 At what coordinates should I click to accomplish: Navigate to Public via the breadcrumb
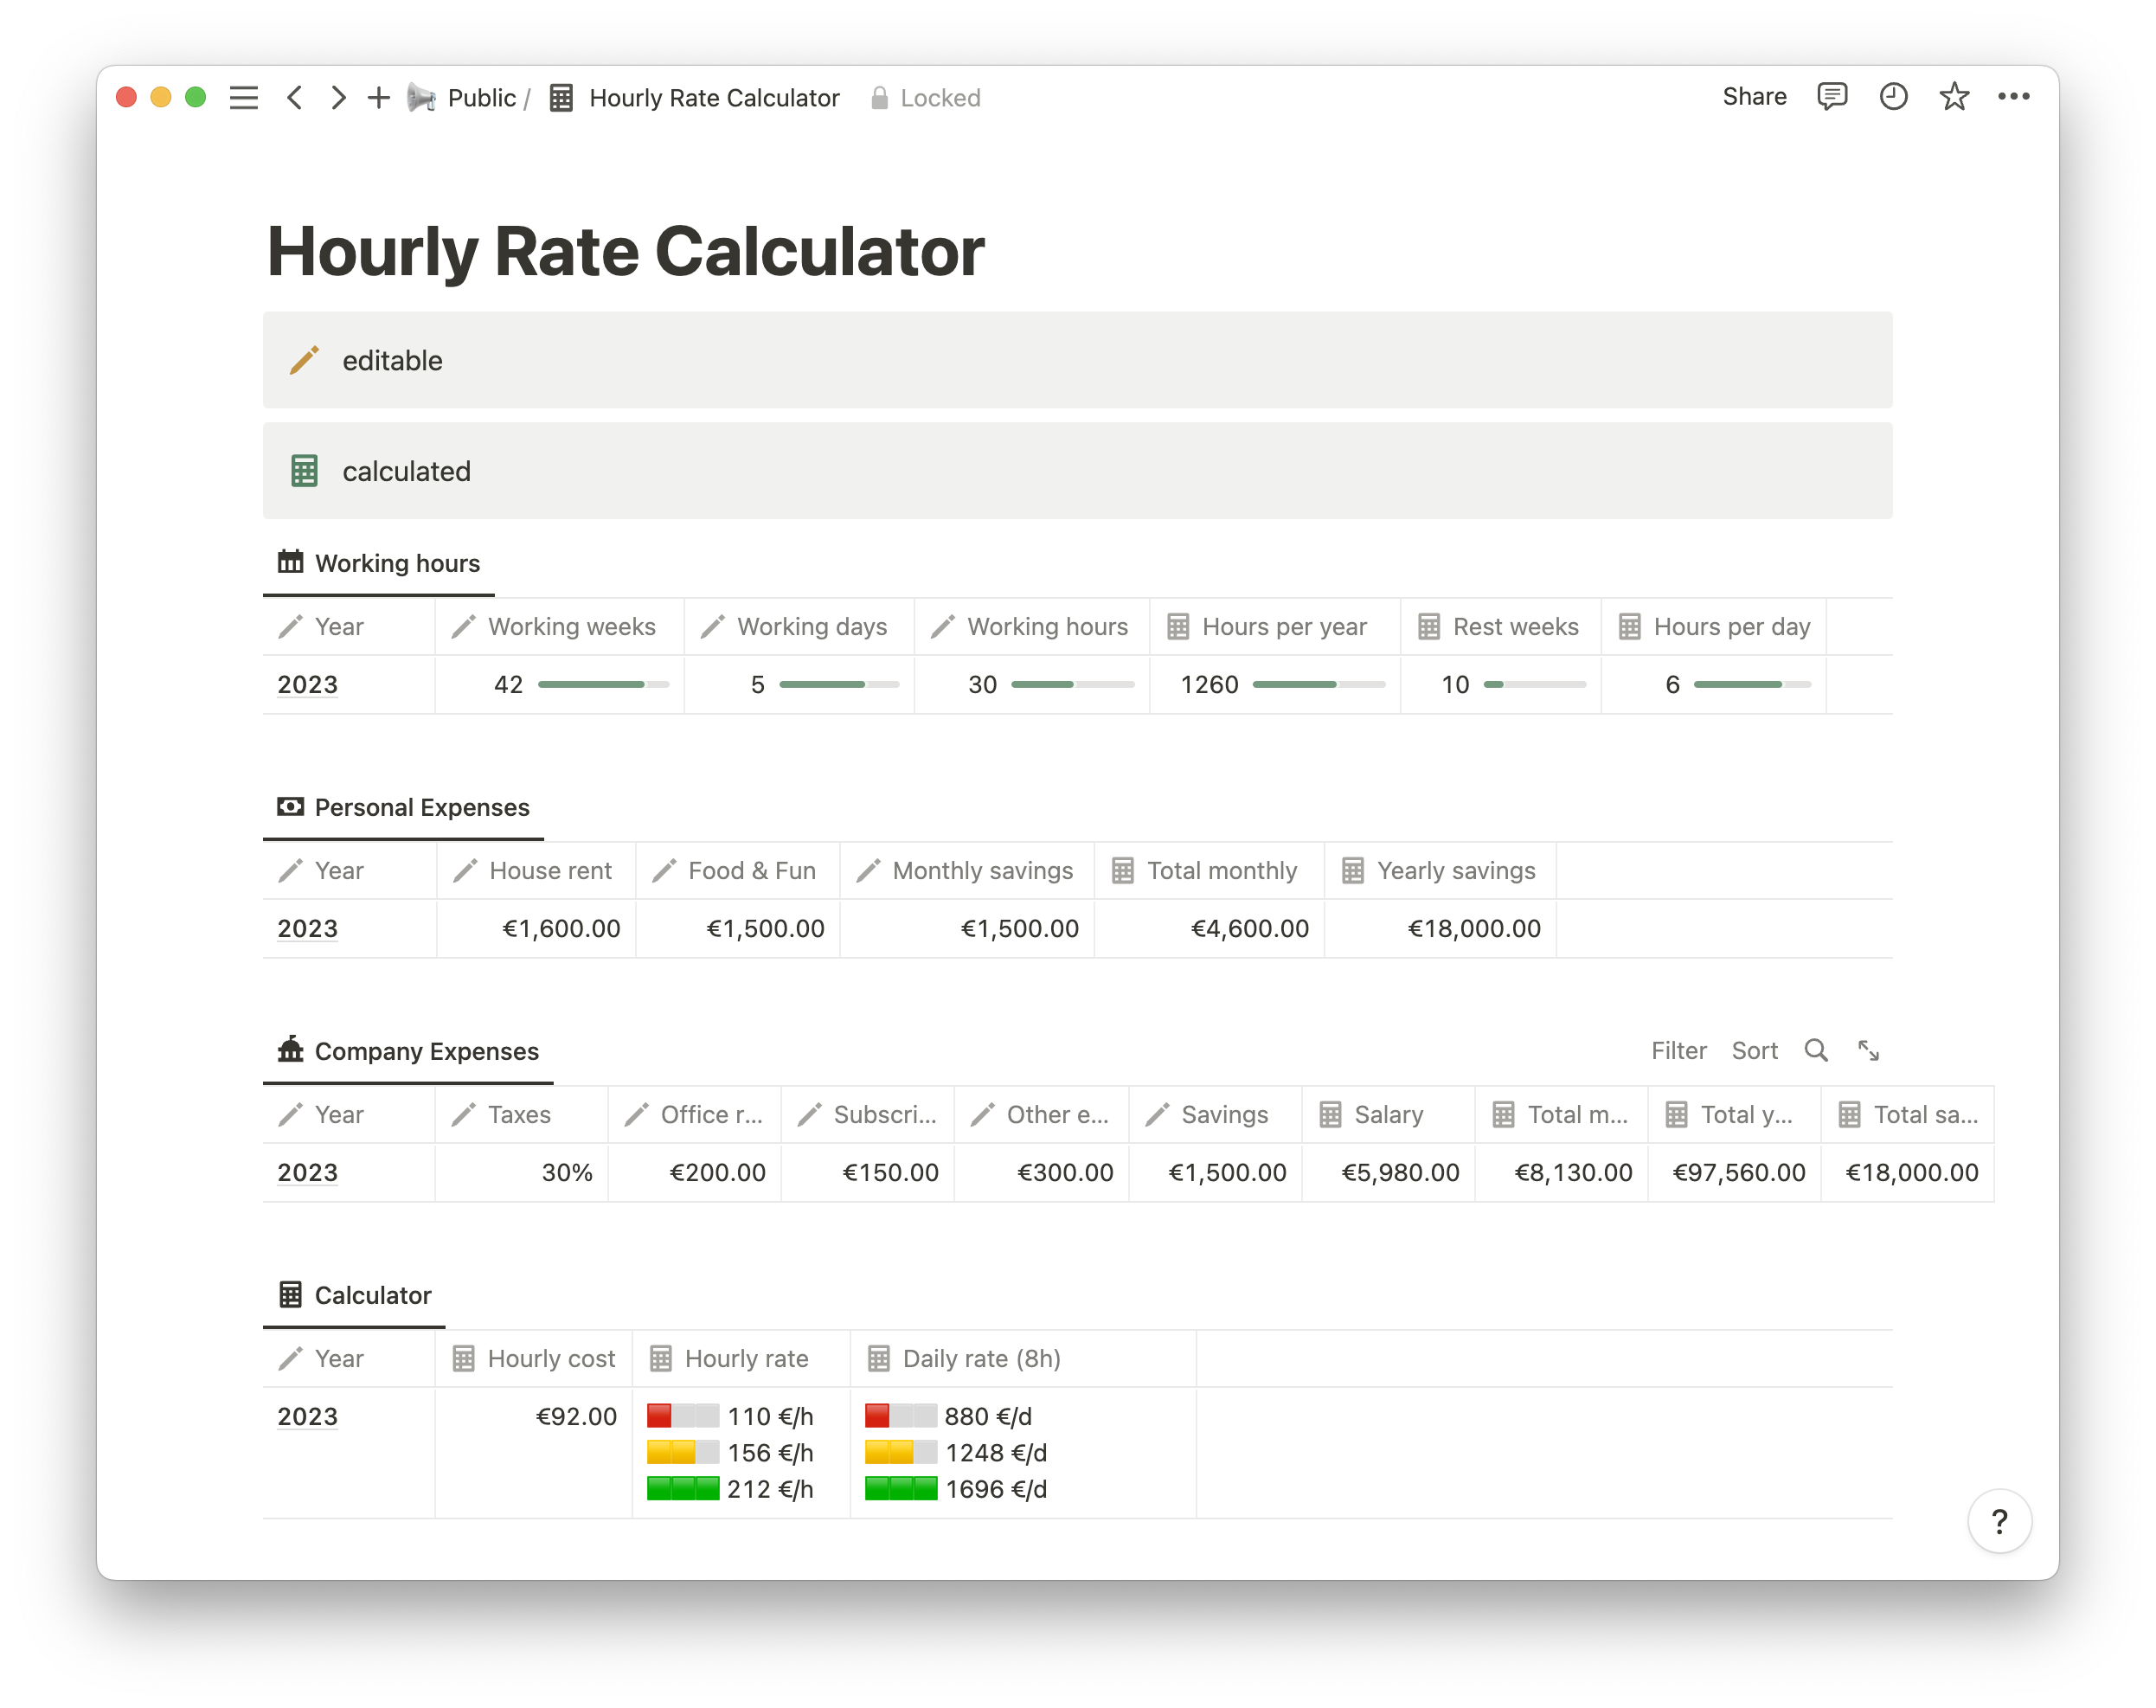[483, 97]
